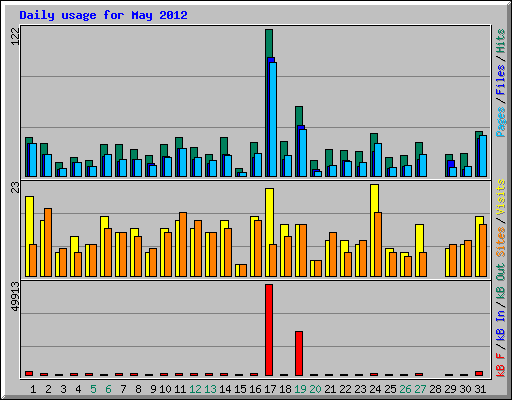The image size is (512, 400).
Task: Select the red kB bar for day 17
Action: click(269, 330)
